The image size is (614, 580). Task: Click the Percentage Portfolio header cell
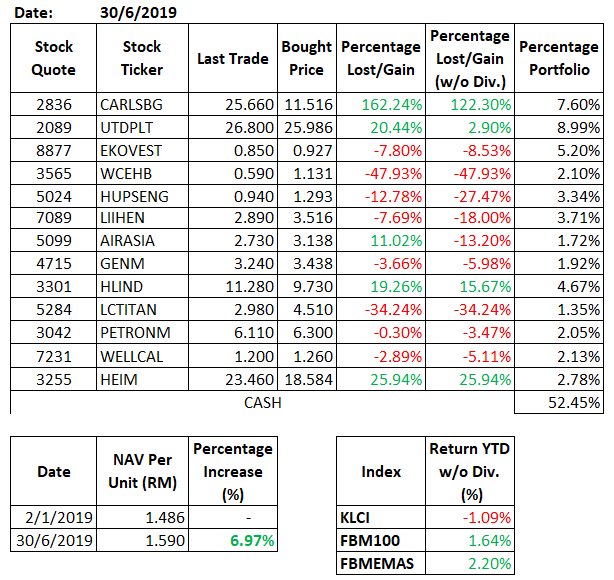(x=559, y=59)
